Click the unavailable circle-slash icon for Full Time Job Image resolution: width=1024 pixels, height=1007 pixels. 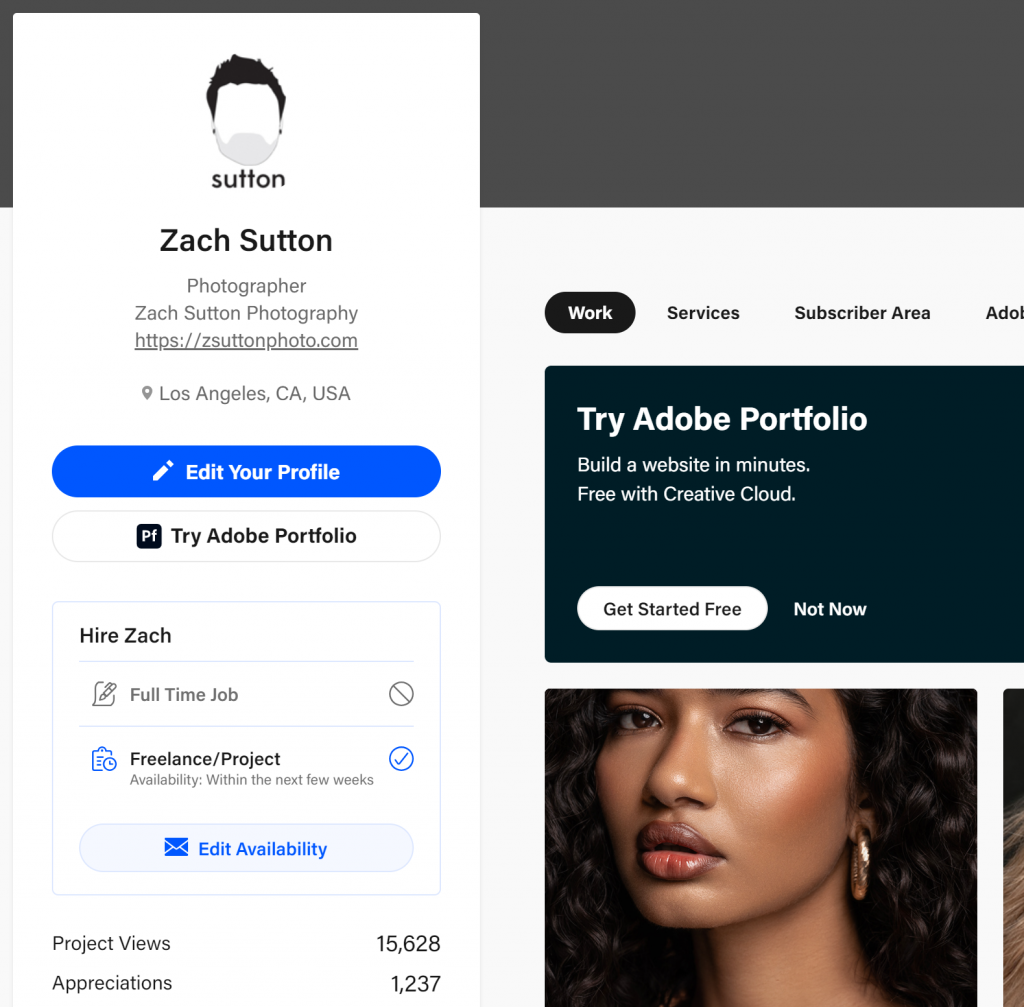click(401, 694)
